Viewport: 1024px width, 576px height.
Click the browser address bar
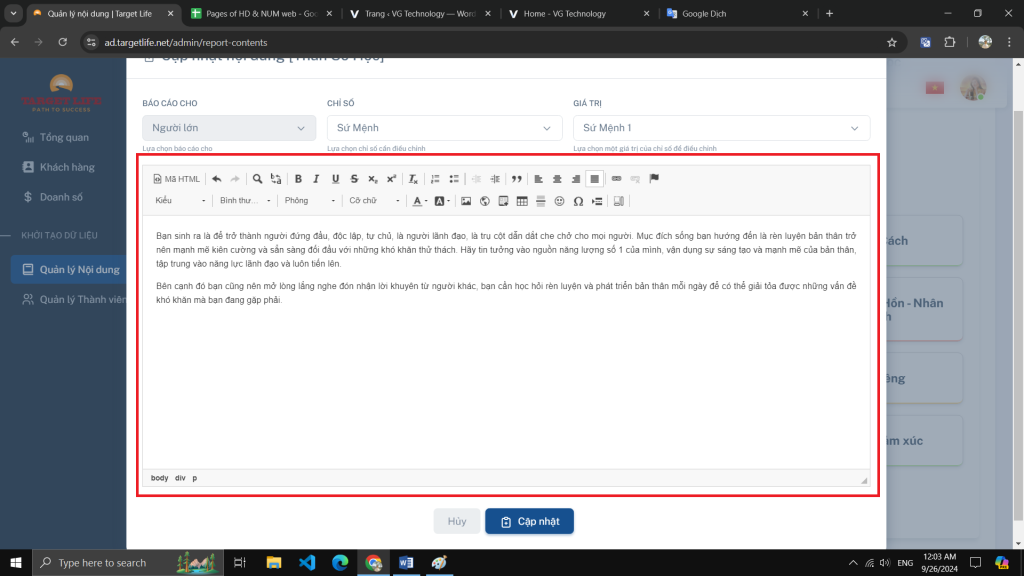click(483, 42)
